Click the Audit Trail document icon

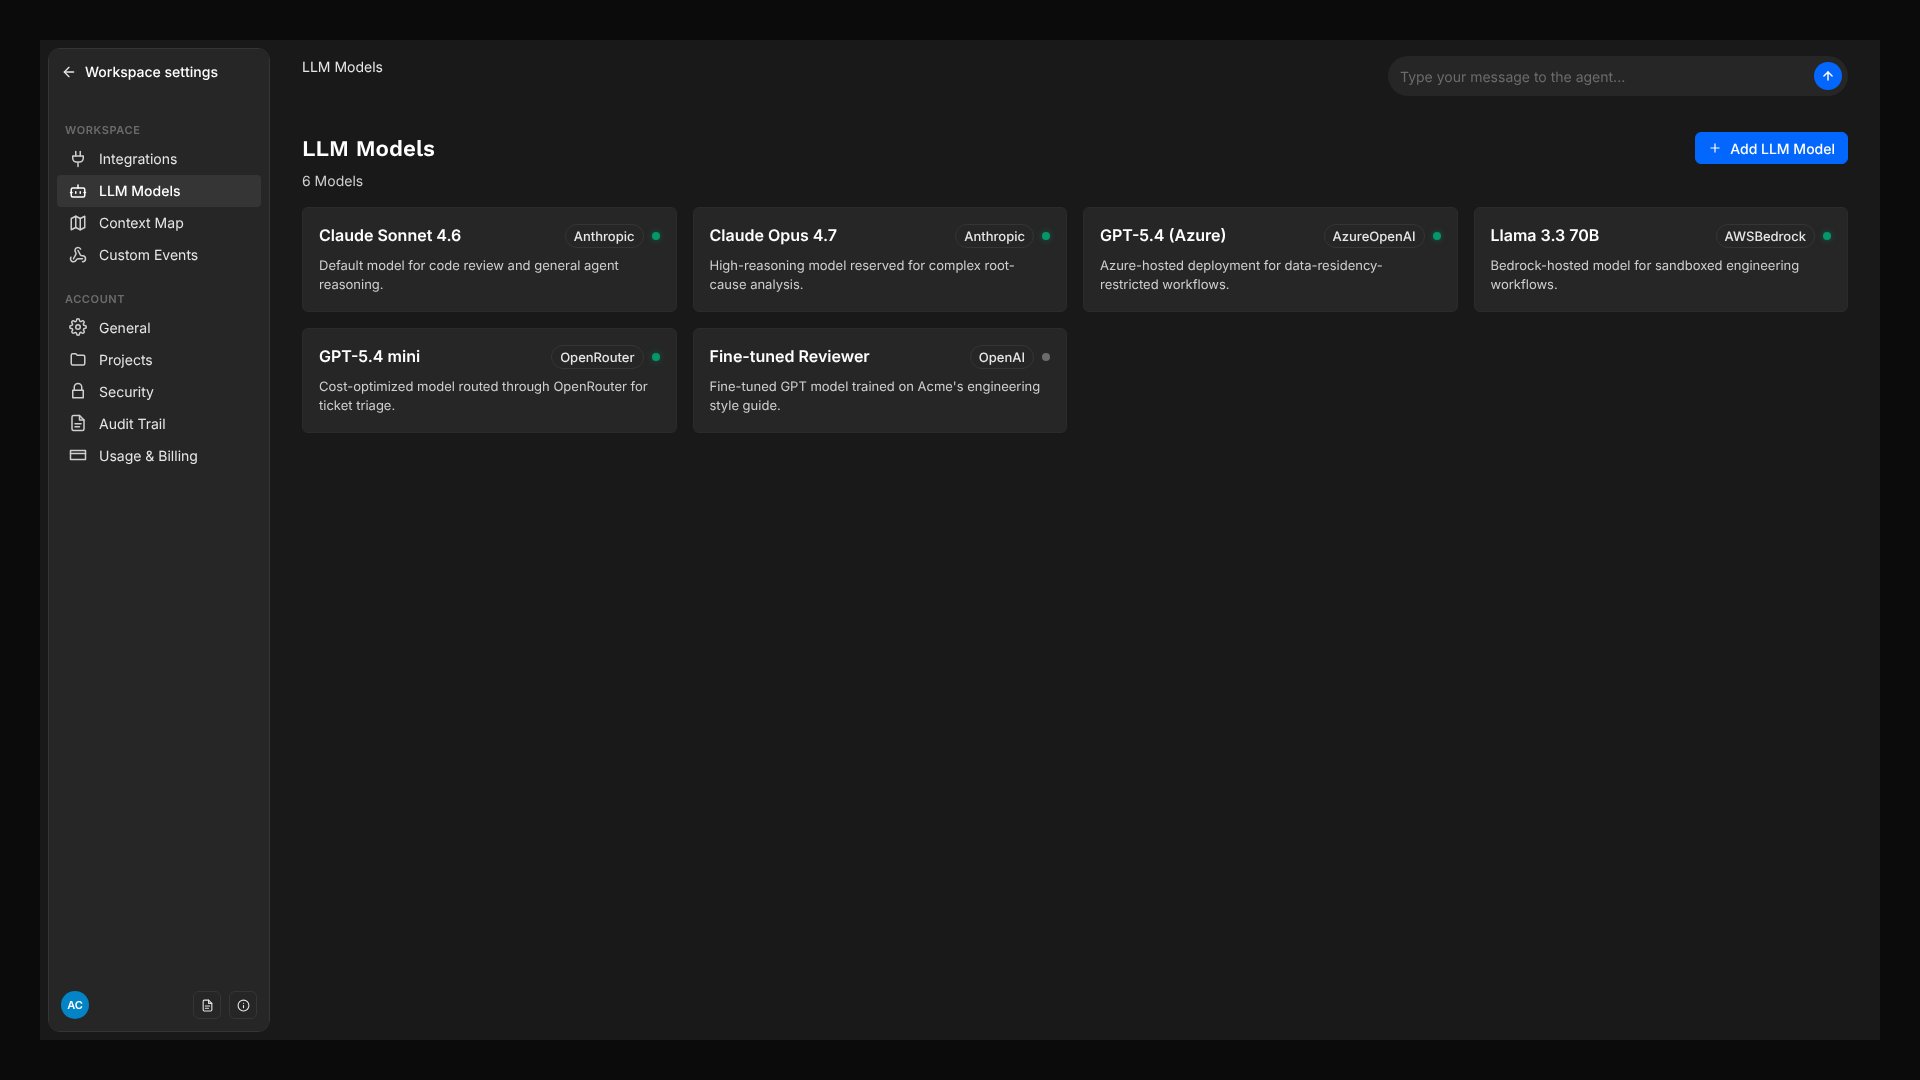pyautogui.click(x=78, y=424)
